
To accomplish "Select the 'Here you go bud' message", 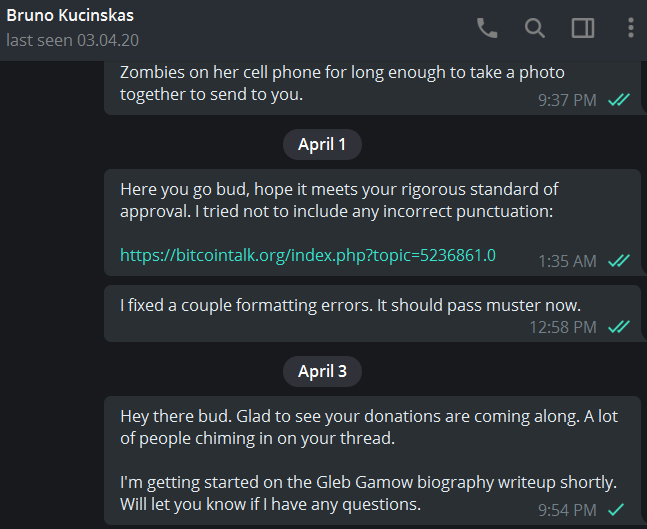I will (x=373, y=222).
